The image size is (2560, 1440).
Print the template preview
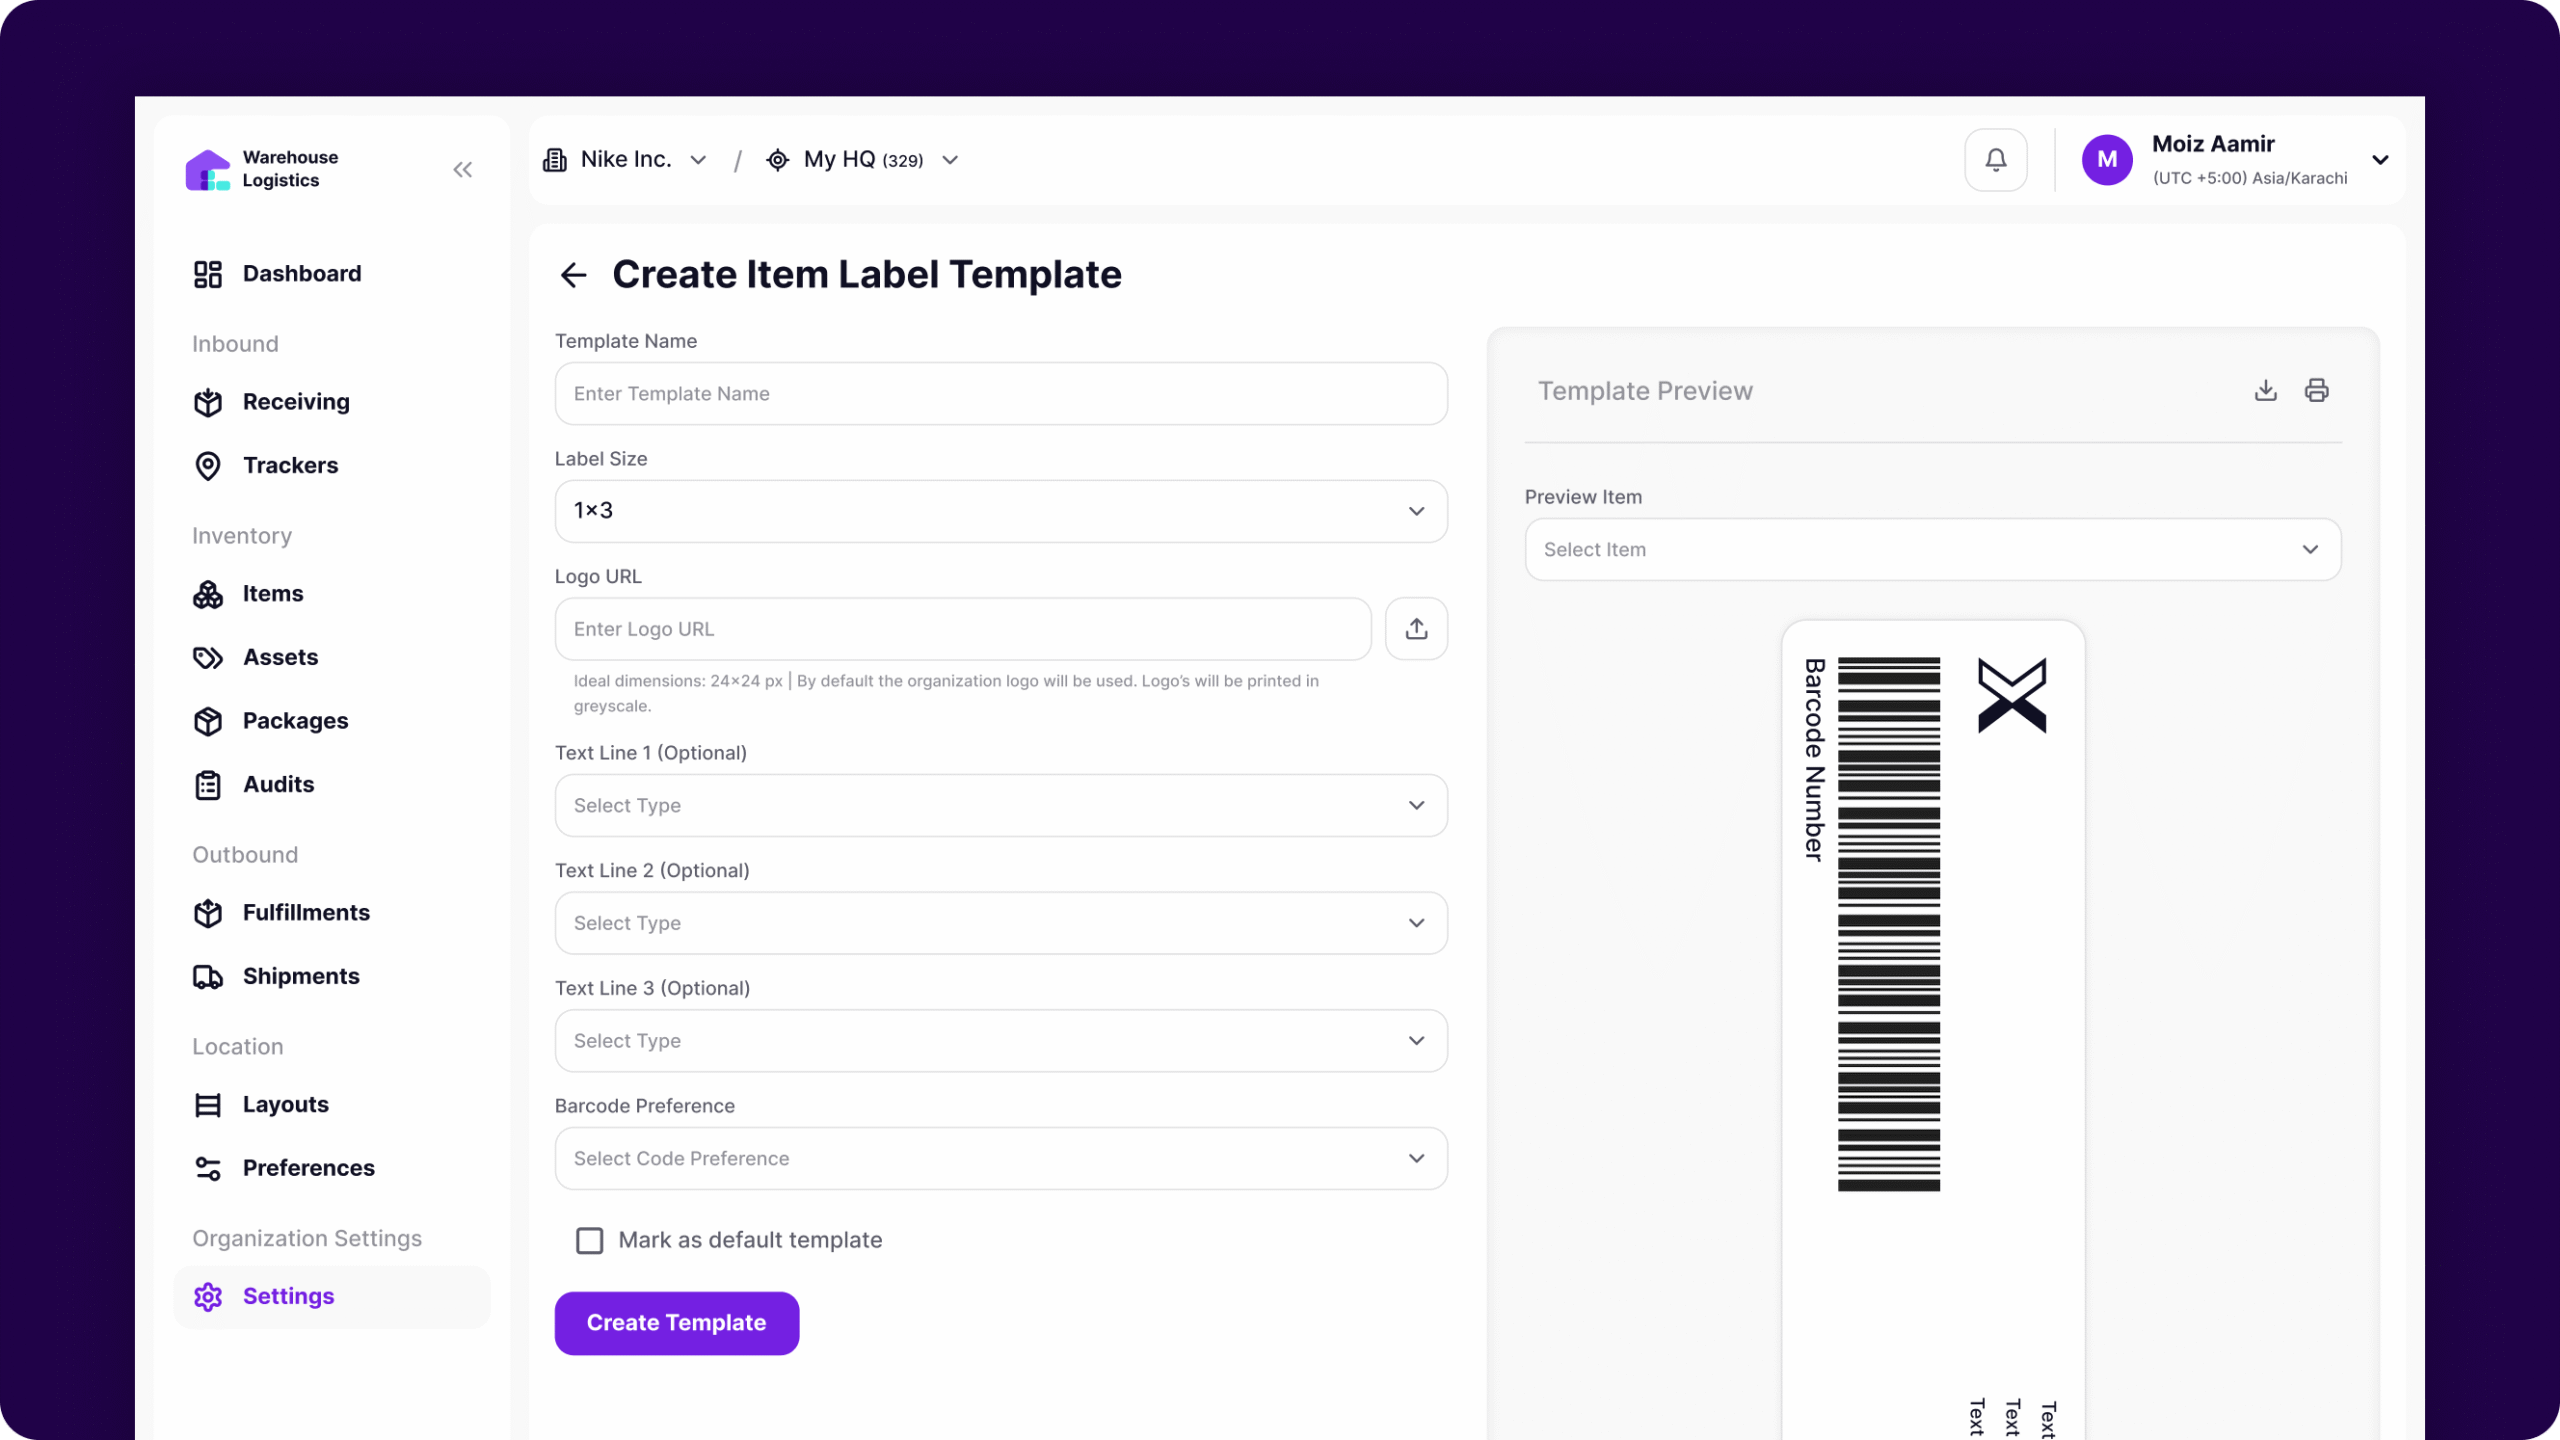tap(2316, 391)
